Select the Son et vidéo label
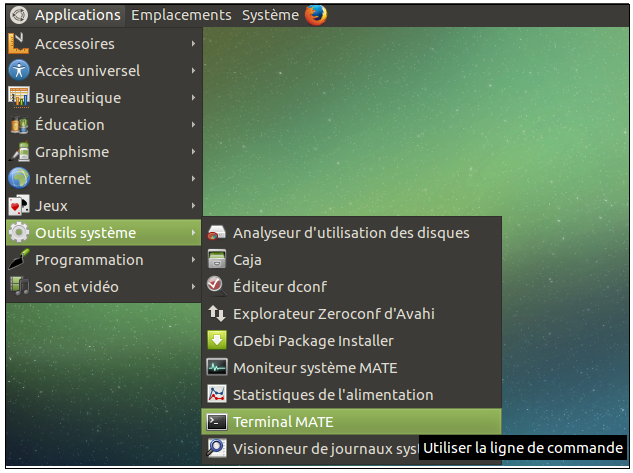The height and width of the screenshot is (473, 633). click(x=77, y=287)
